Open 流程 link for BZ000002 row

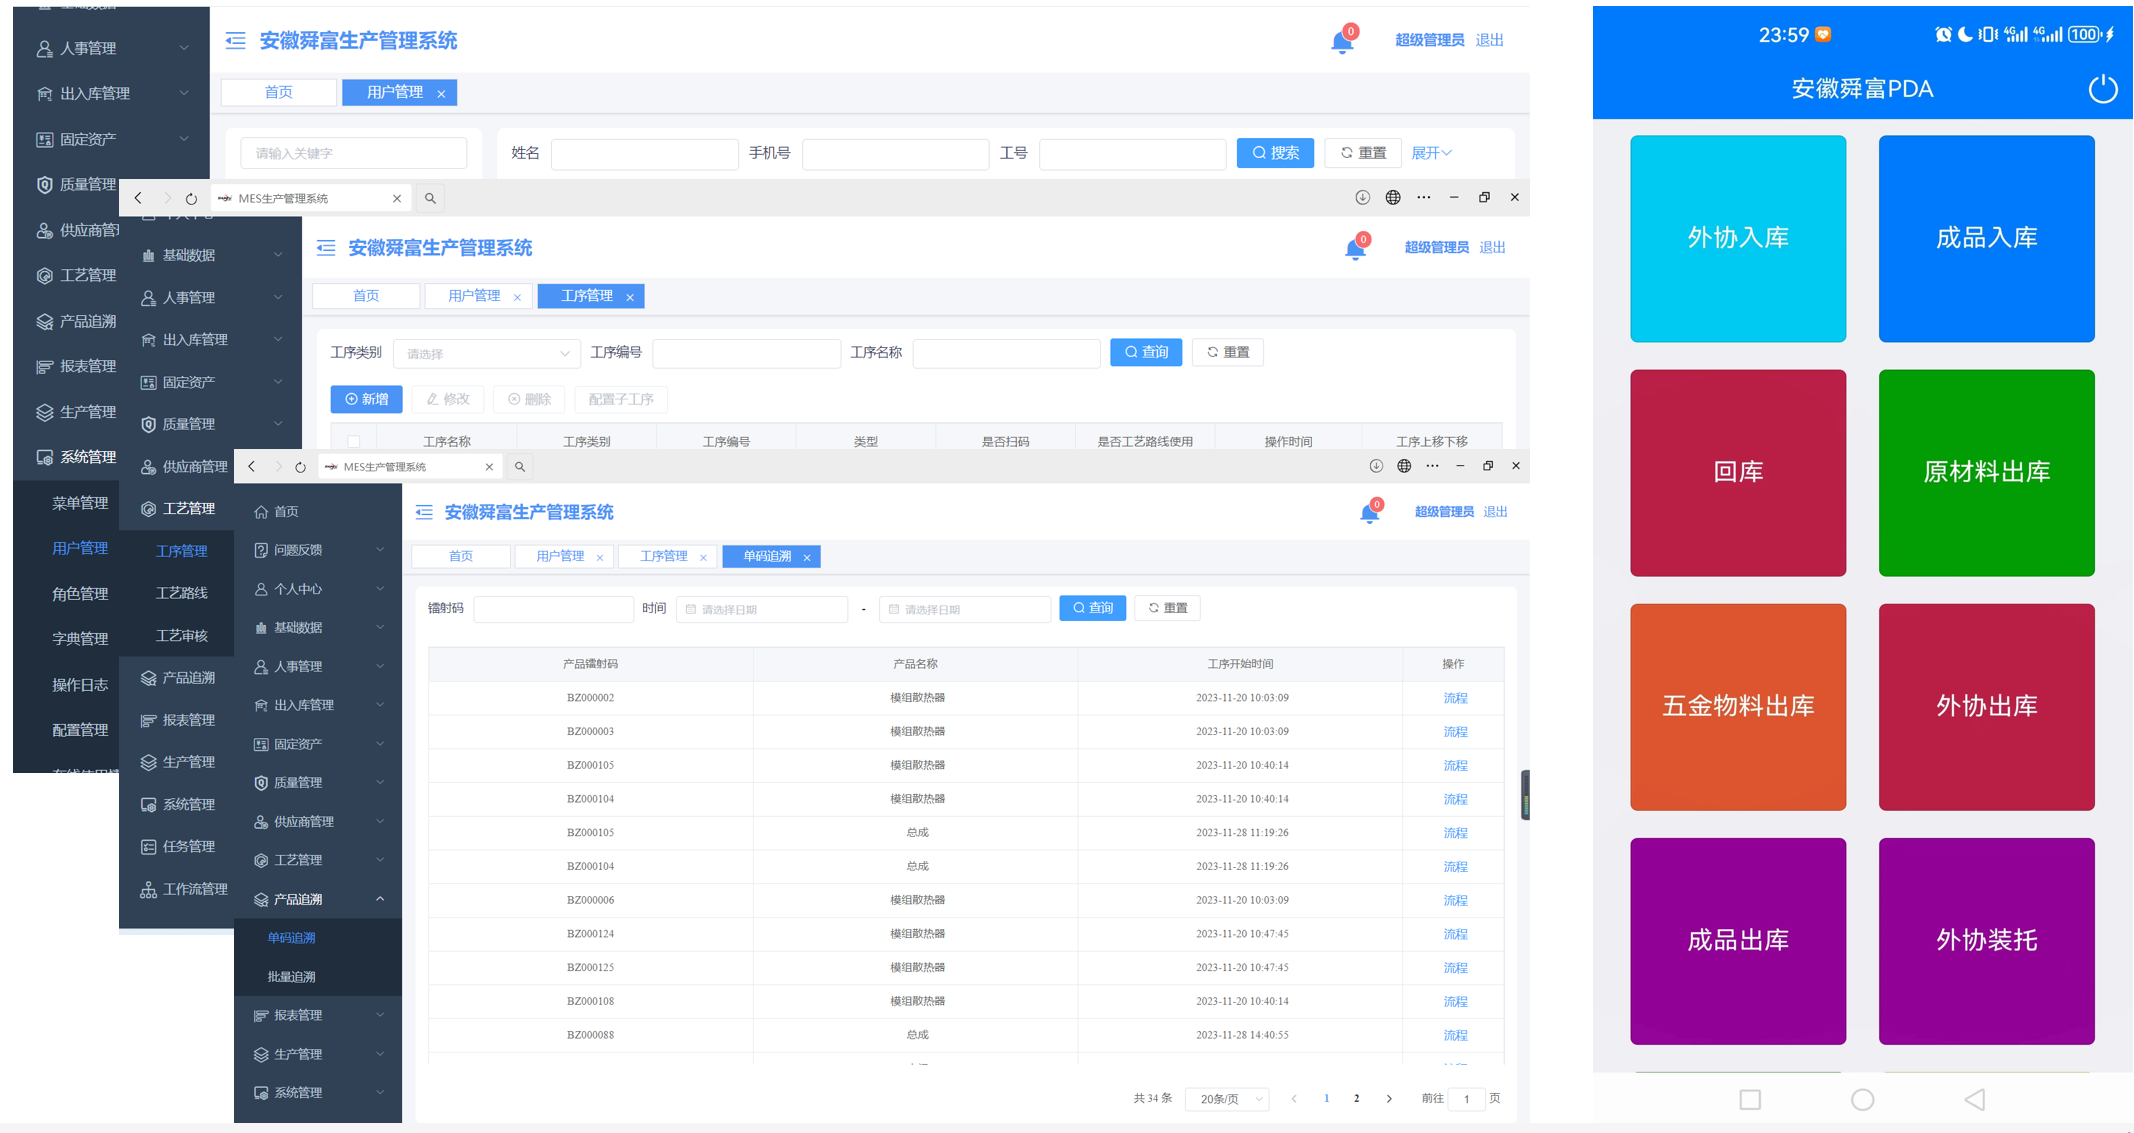tap(1455, 698)
